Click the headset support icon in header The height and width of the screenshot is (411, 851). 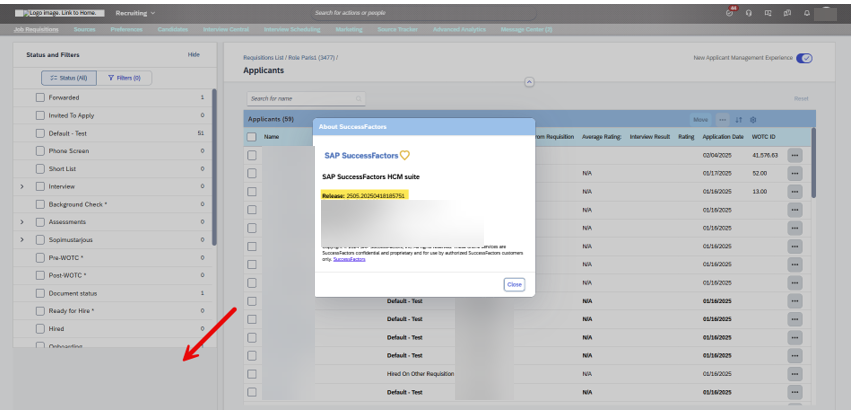(x=749, y=13)
